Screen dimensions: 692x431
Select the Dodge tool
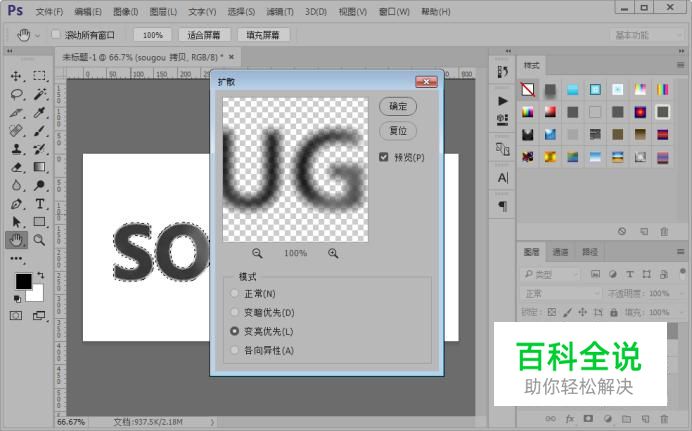(39, 185)
